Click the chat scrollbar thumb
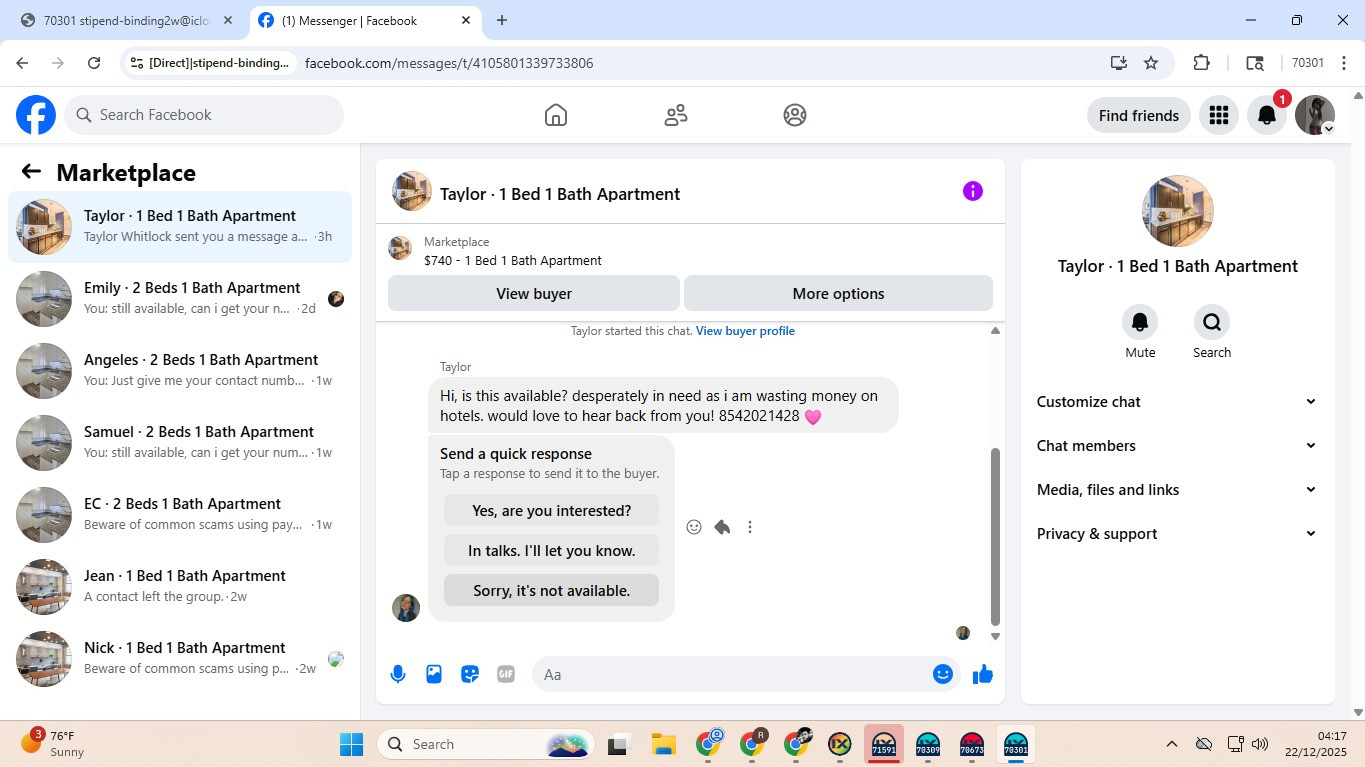This screenshot has height=767, width=1365. tap(995, 536)
